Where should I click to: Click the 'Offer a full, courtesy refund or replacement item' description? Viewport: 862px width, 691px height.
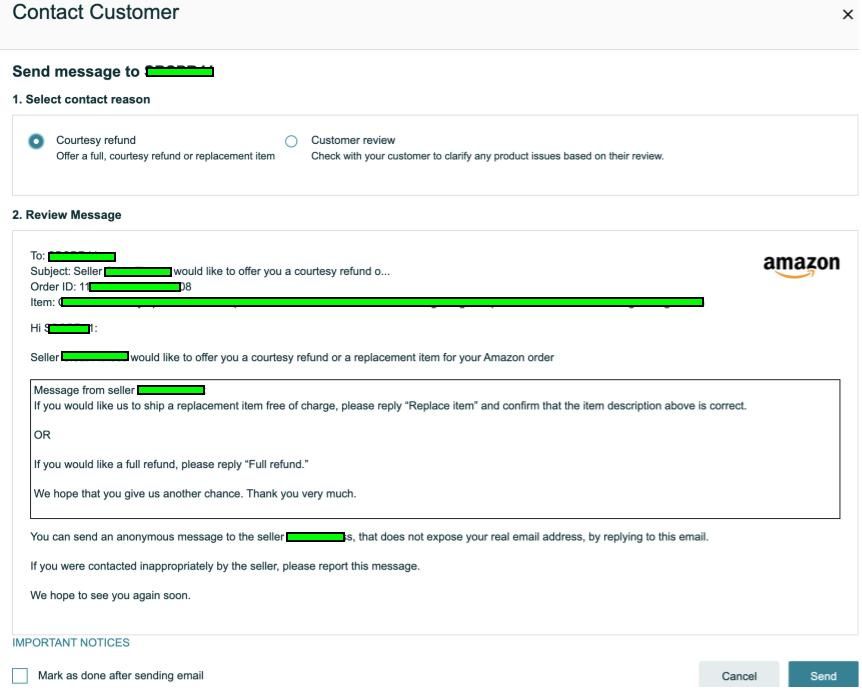point(165,156)
